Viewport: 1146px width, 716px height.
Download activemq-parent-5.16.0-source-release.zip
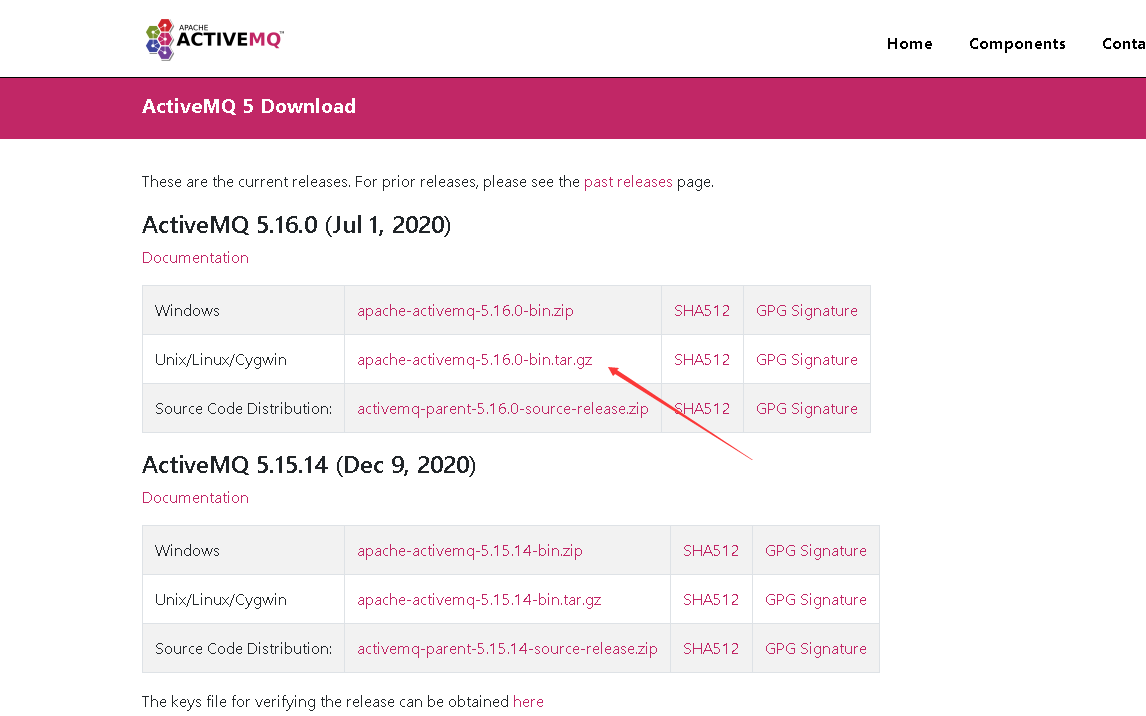pos(503,408)
